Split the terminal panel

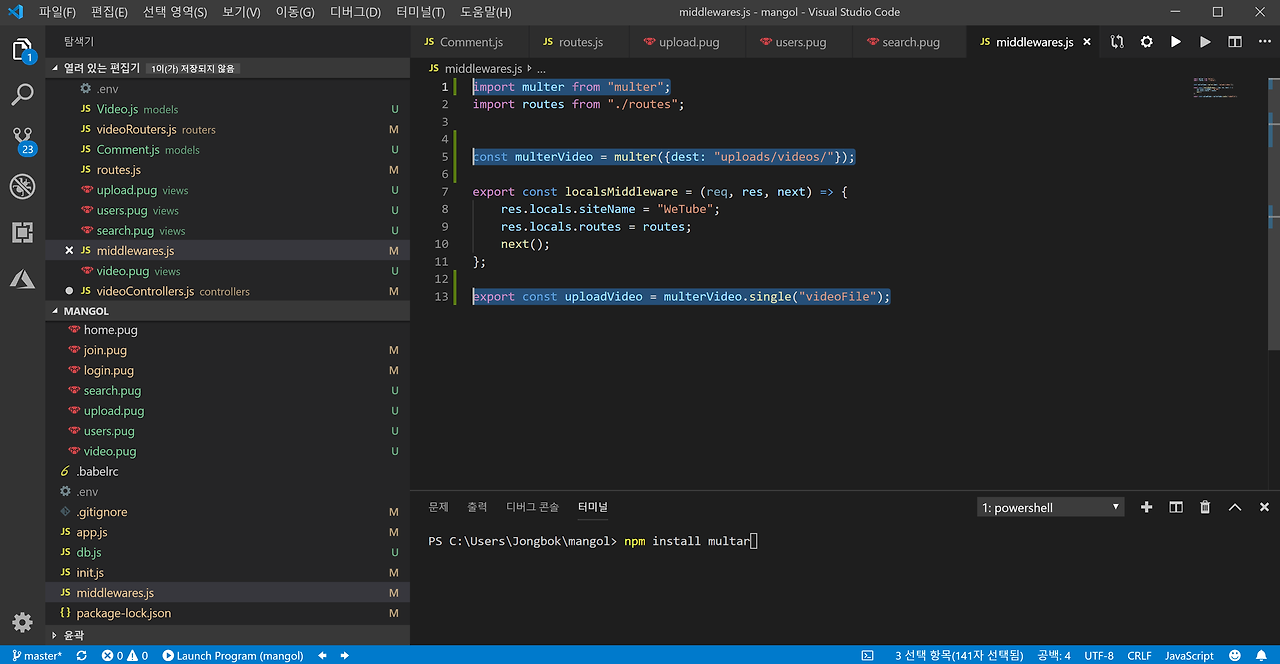1176,507
